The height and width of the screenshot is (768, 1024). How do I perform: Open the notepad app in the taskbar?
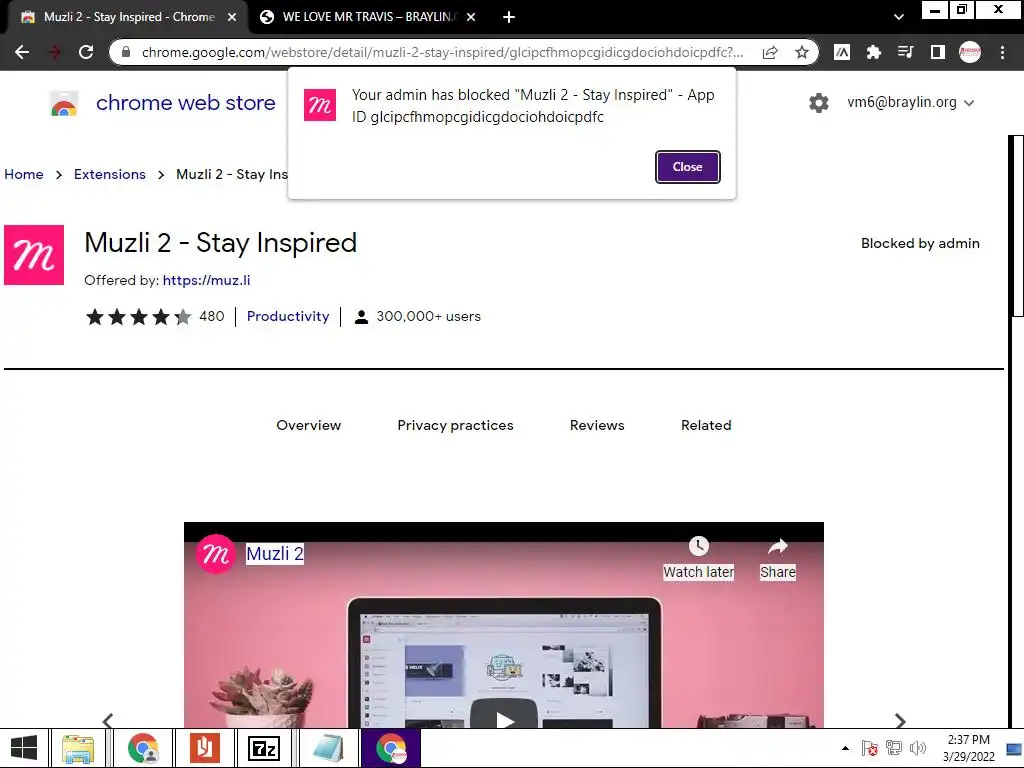(327, 748)
